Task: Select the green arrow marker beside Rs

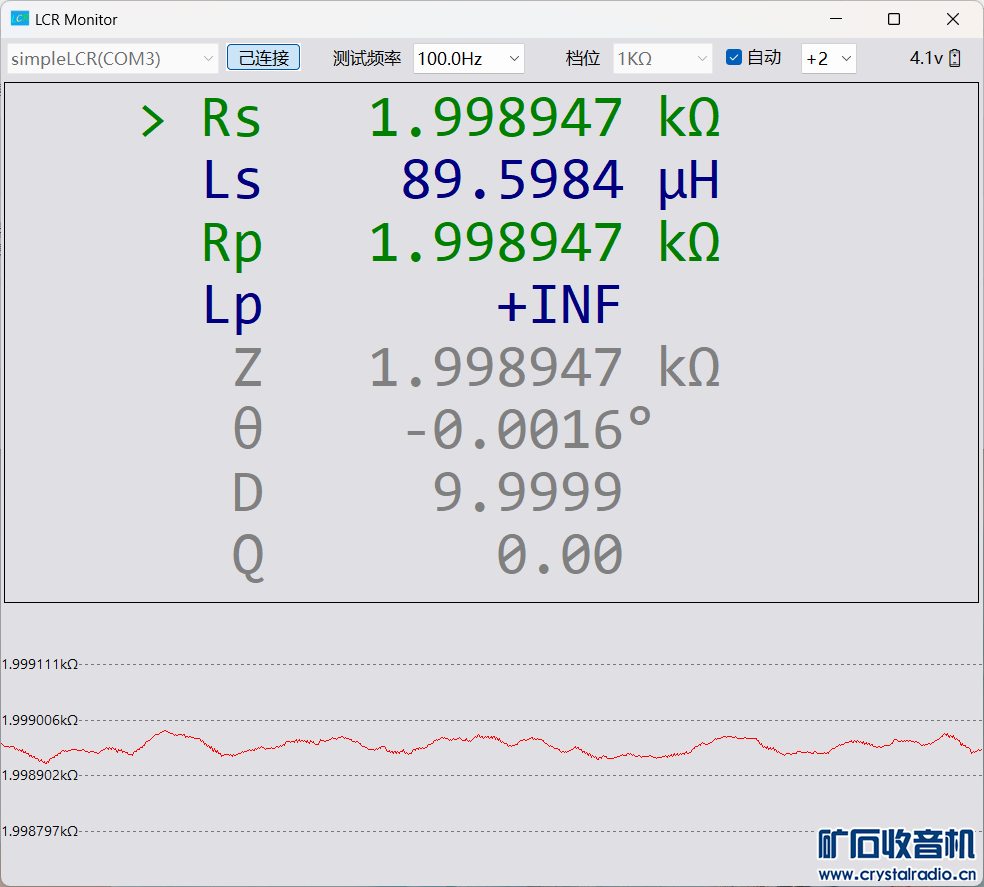Action: point(152,120)
